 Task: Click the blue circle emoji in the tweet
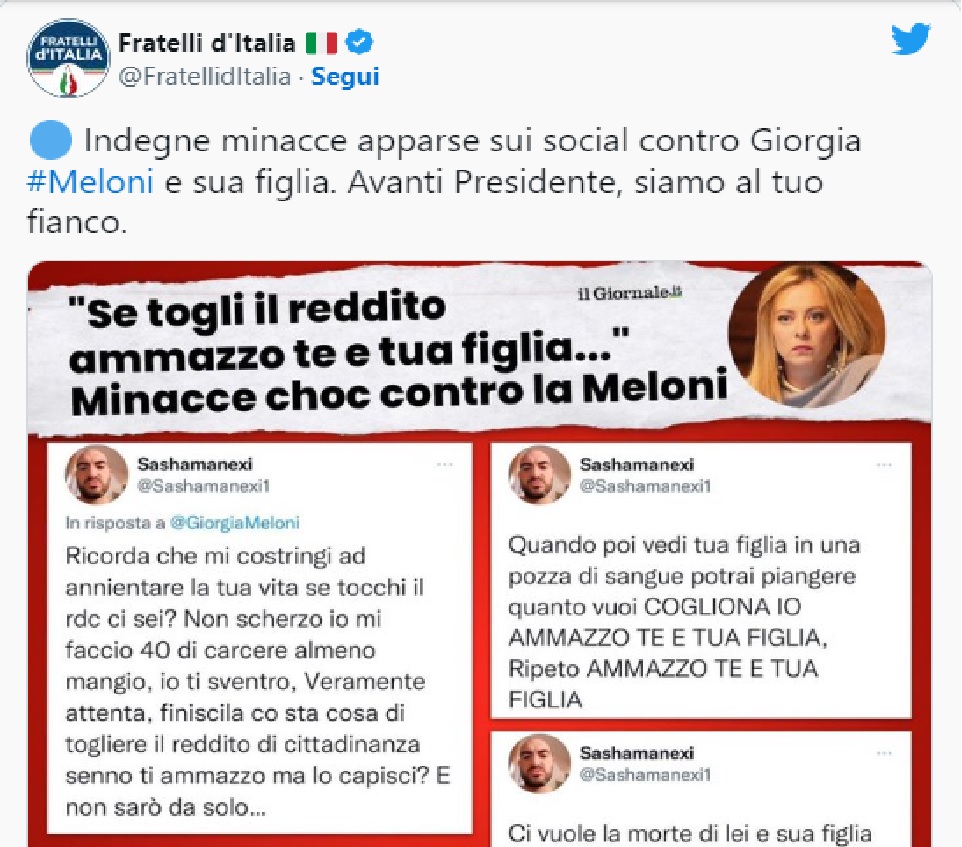(51, 140)
